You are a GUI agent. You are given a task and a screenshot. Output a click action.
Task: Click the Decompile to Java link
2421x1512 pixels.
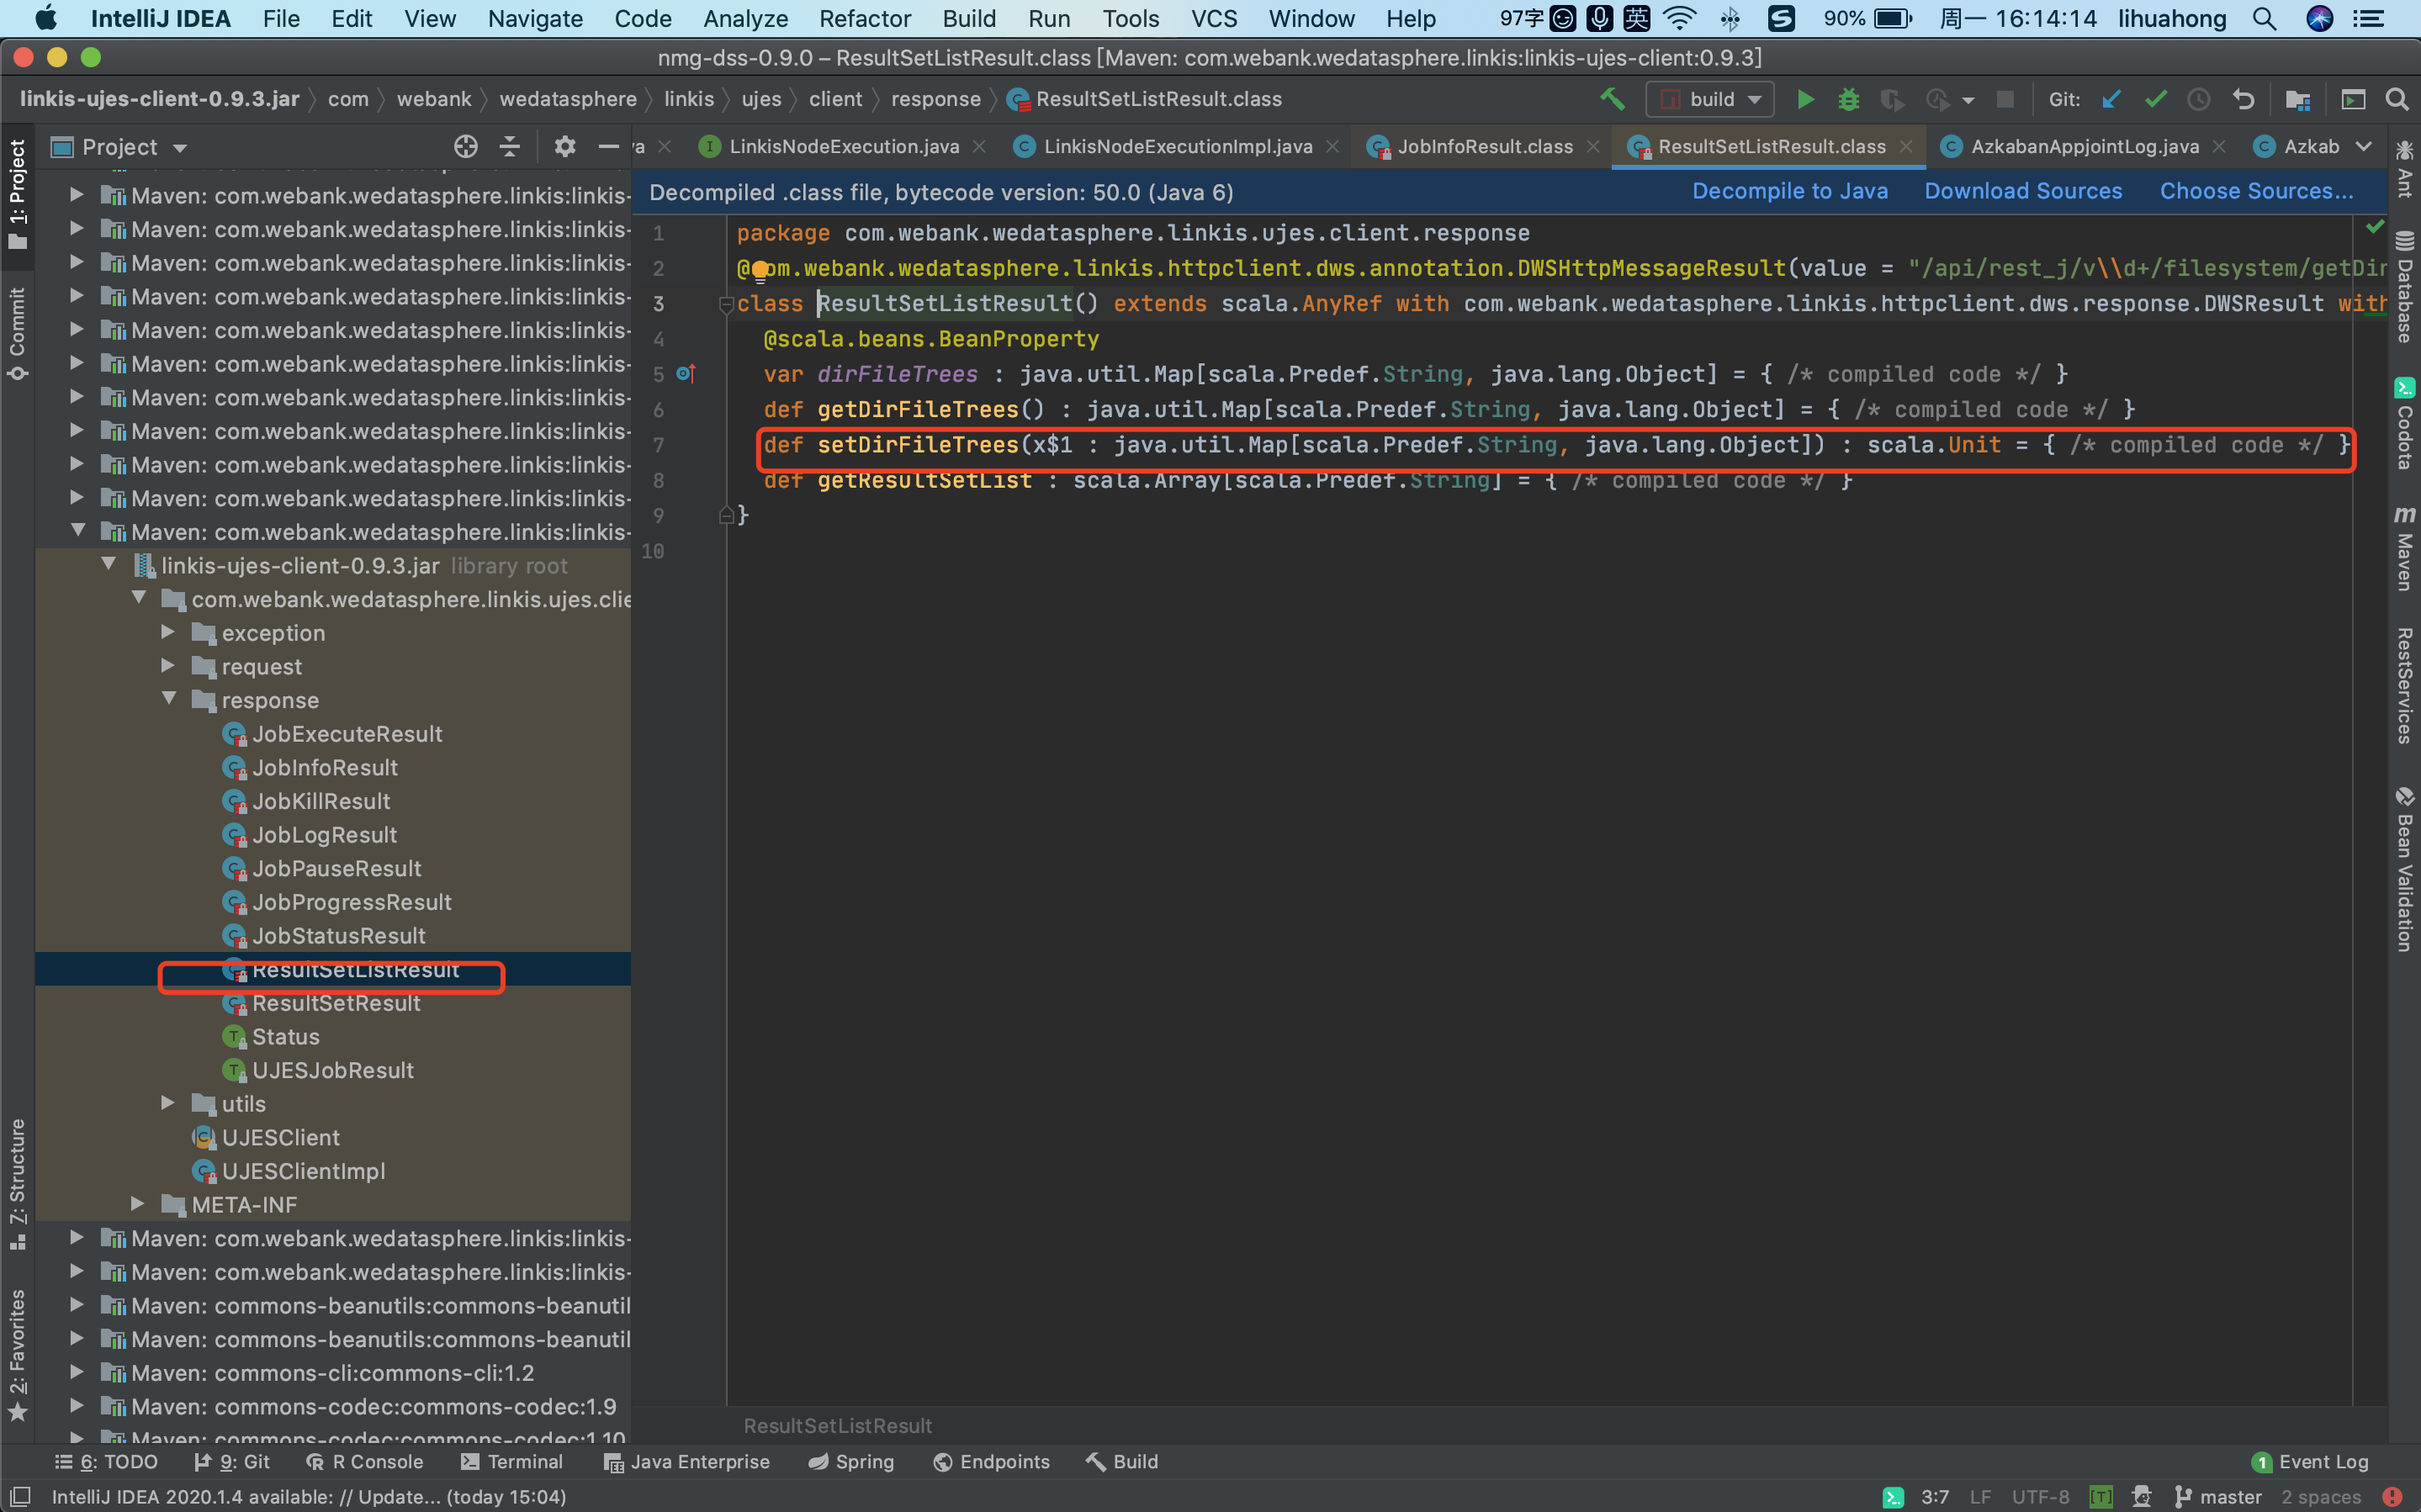pyautogui.click(x=1789, y=191)
